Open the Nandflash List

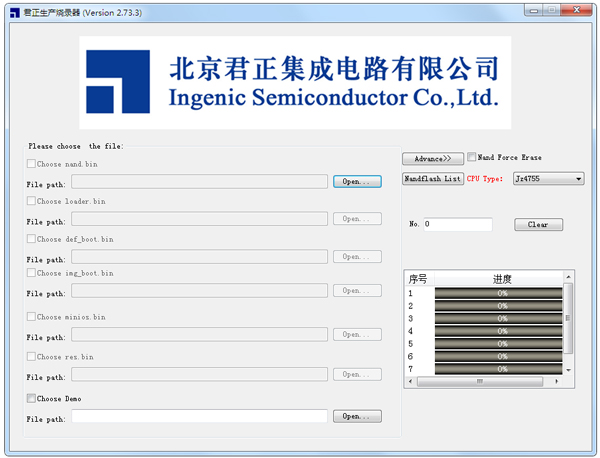click(x=433, y=179)
